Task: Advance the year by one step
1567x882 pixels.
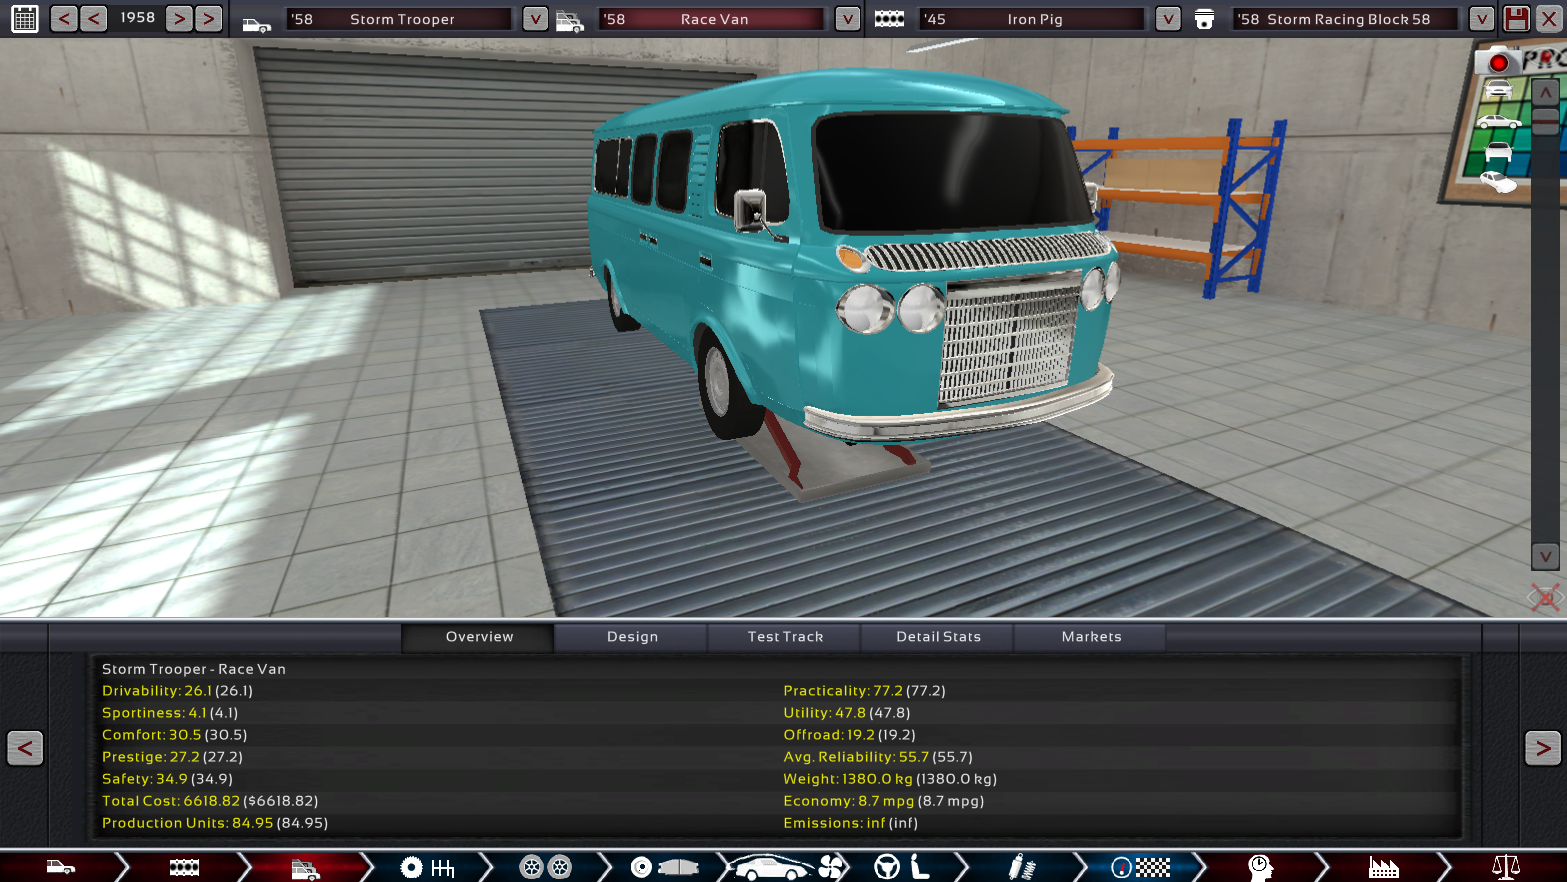Action: pyautogui.click(x=179, y=18)
